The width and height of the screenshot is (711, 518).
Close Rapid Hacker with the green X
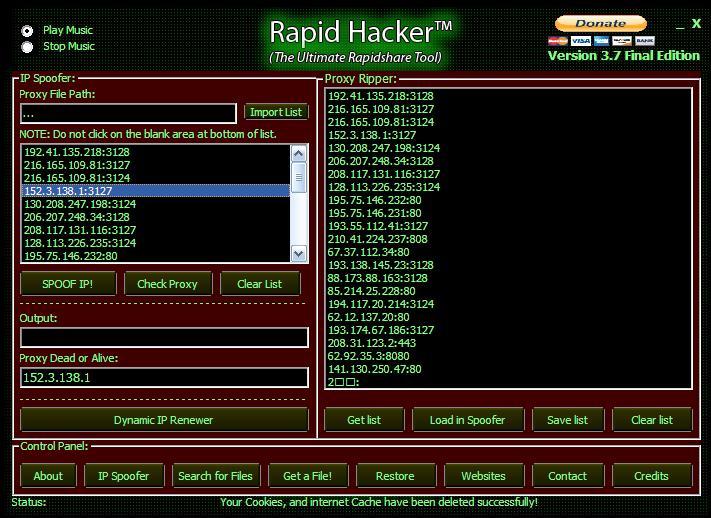696,24
